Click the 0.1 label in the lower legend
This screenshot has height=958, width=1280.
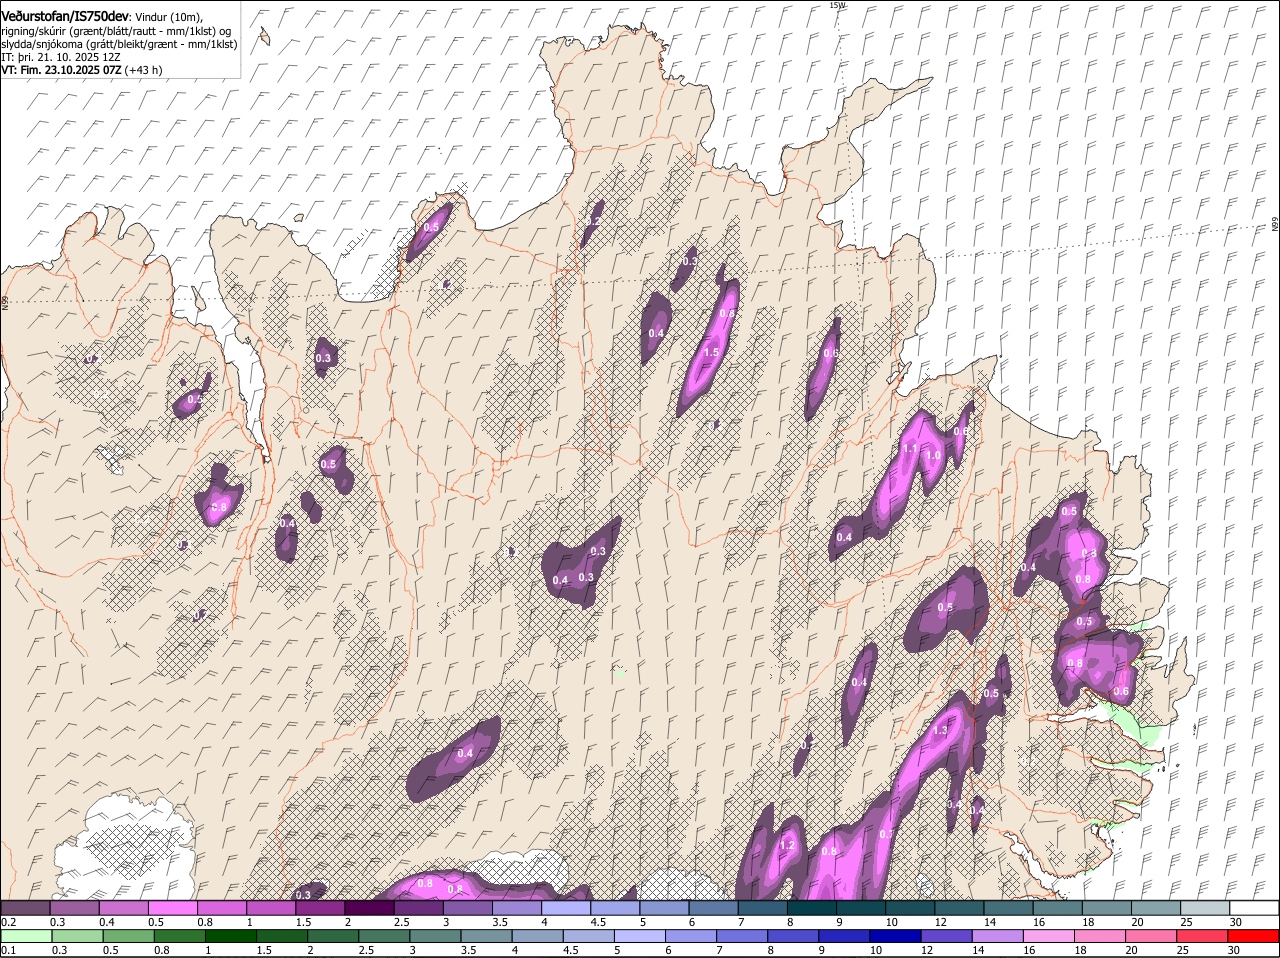coord(8,950)
